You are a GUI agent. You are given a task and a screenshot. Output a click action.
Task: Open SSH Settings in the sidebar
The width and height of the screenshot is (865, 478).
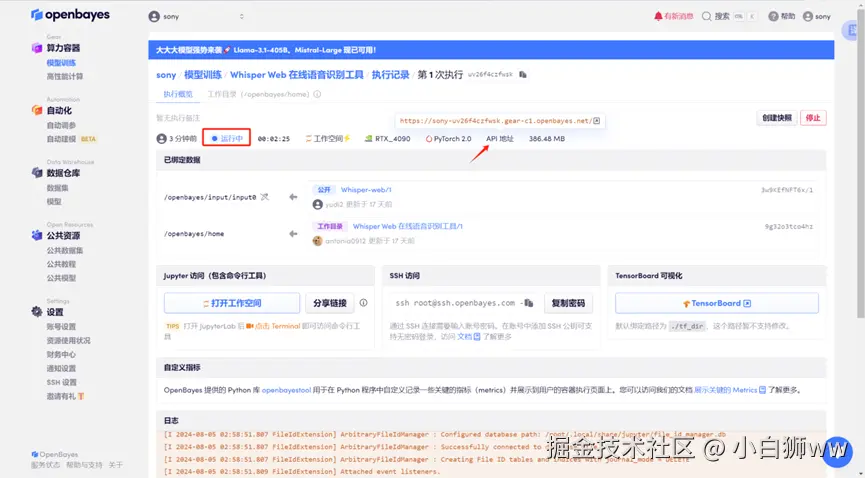62,382
